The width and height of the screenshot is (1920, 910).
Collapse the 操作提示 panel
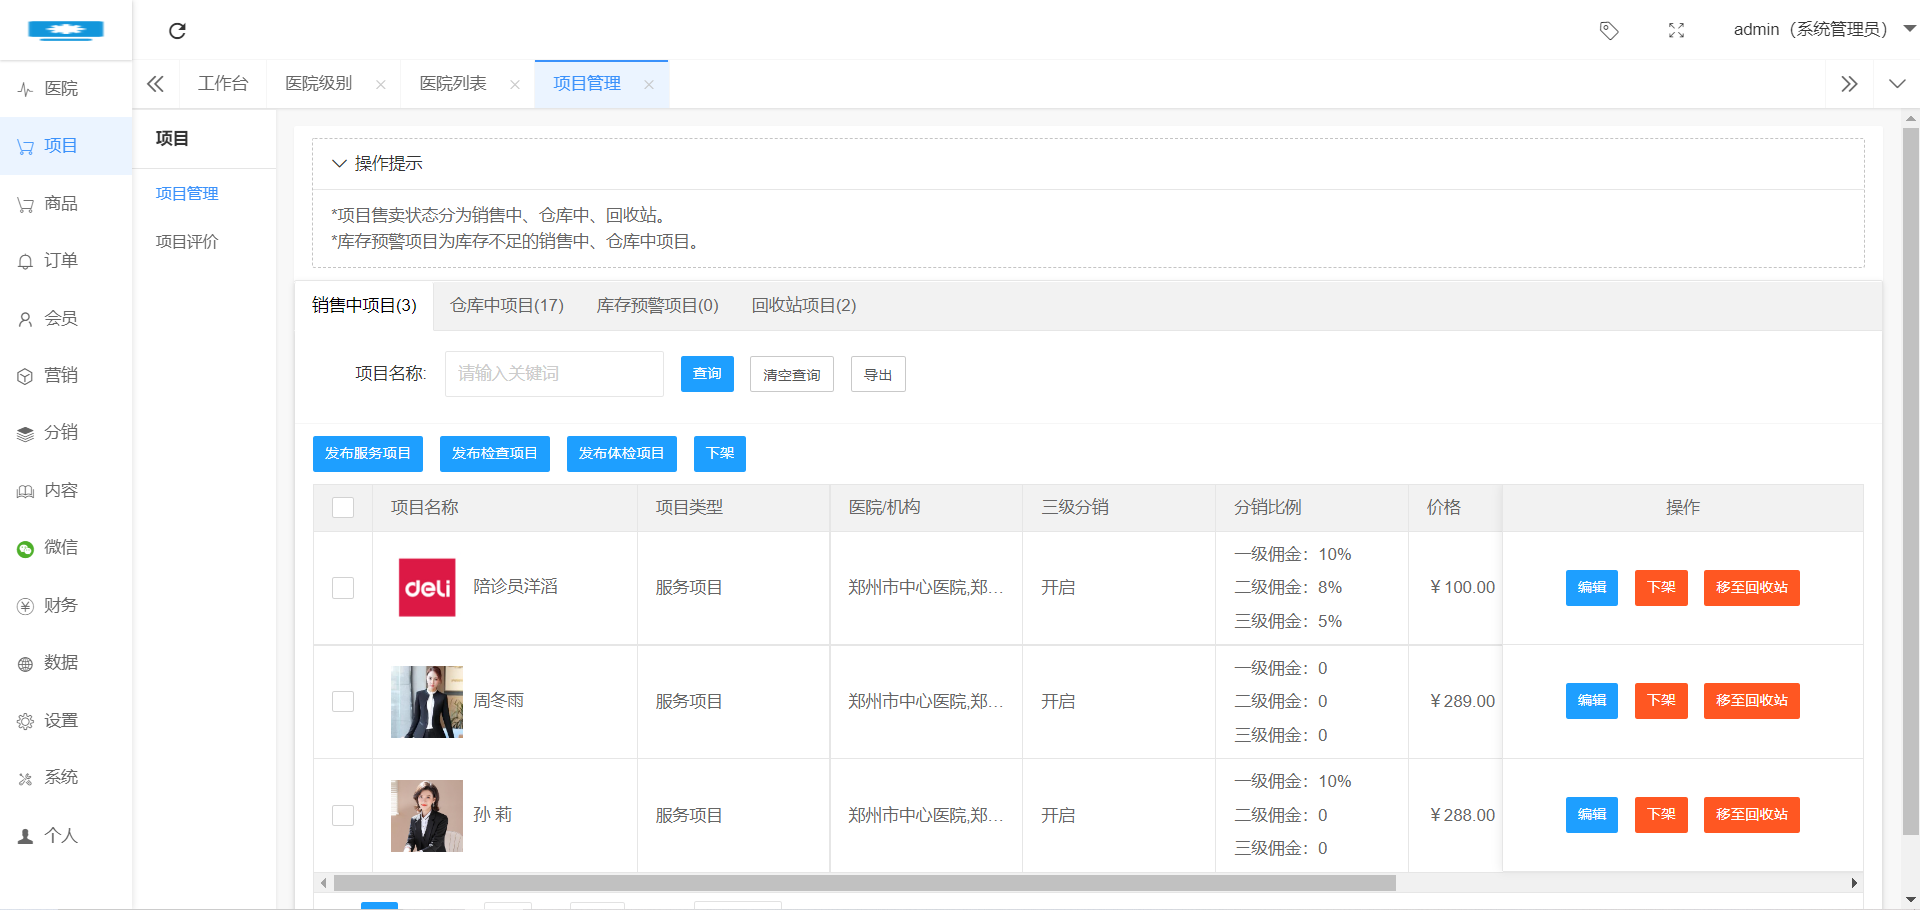pyautogui.click(x=377, y=163)
